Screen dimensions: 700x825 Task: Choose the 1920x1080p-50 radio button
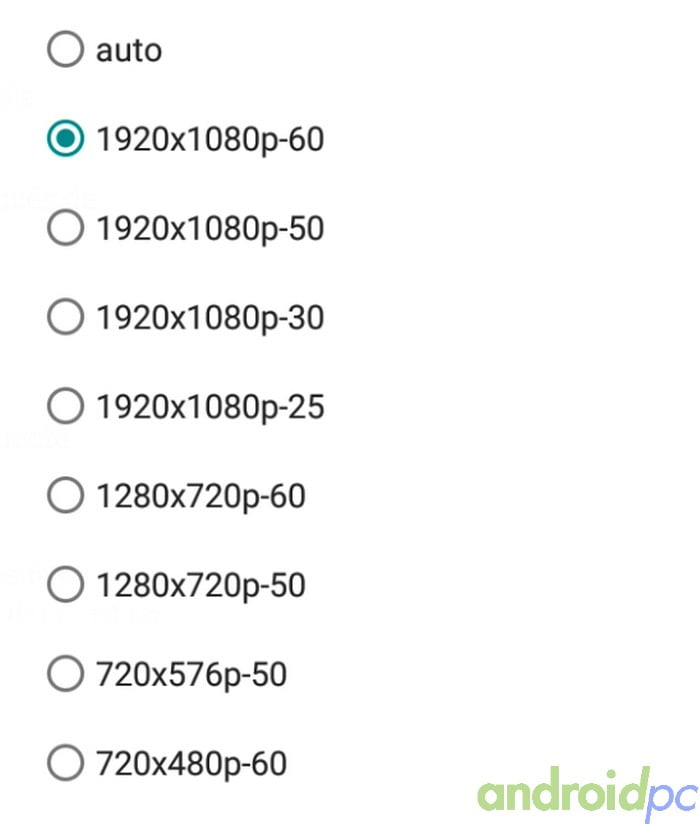point(65,229)
